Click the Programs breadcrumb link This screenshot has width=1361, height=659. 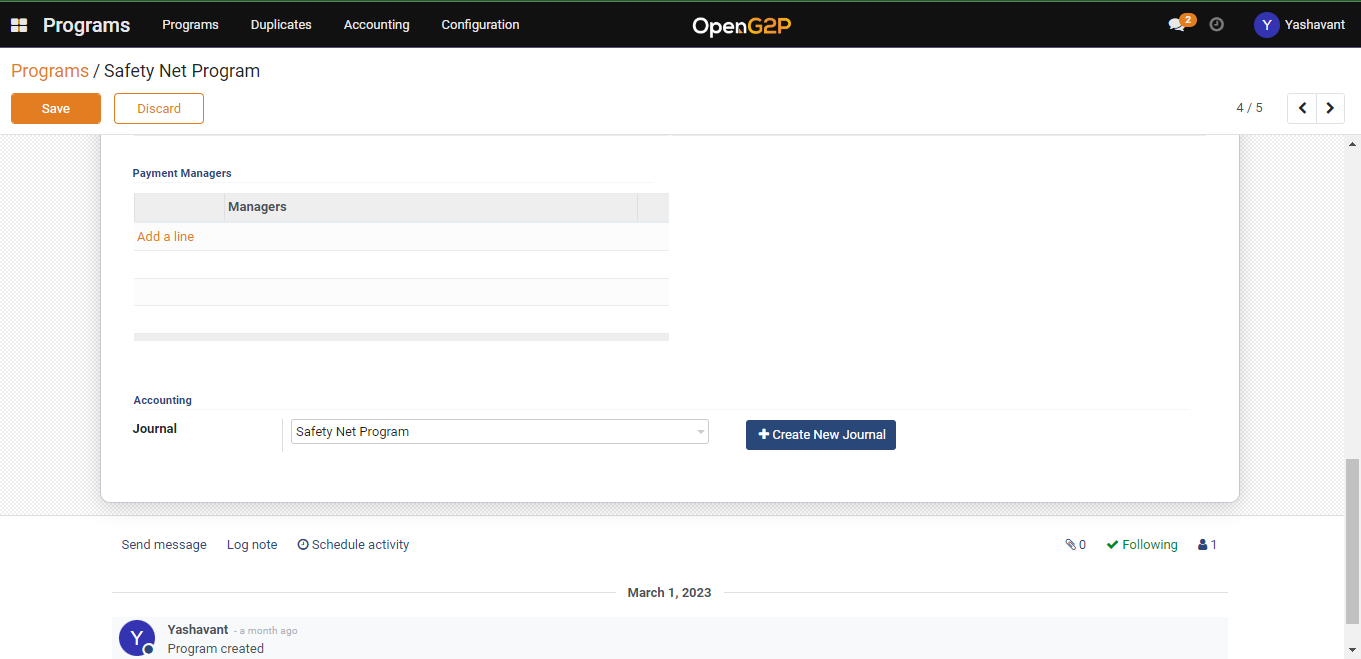point(50,71)
